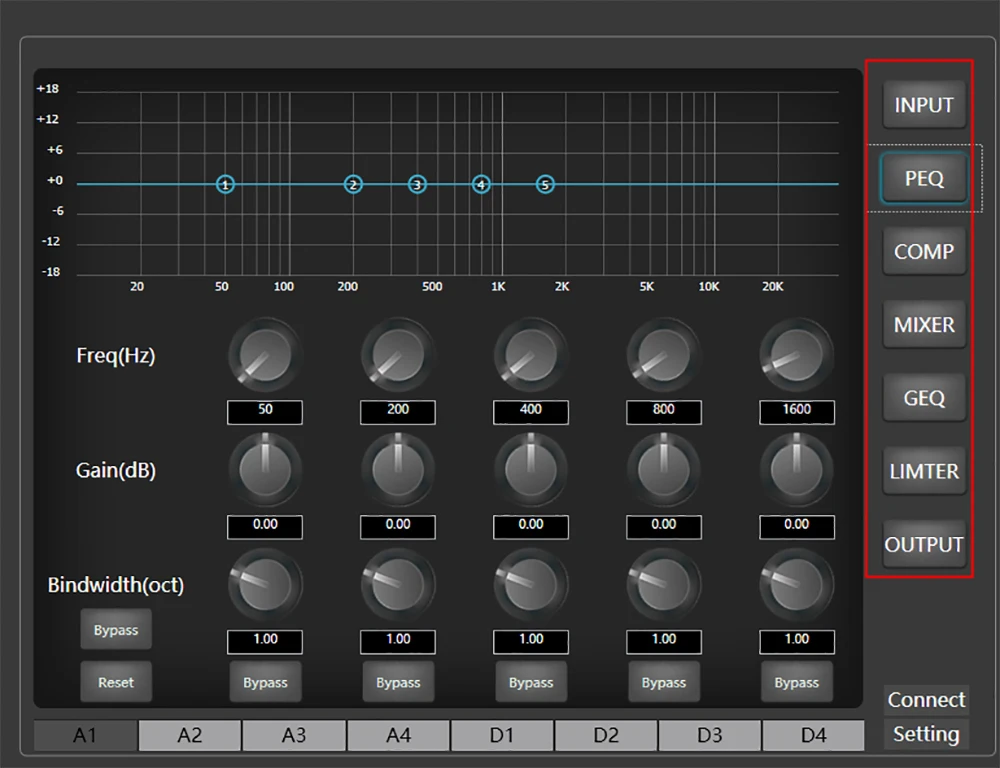Open the Setting option
The image size is (1000, 768).
[x=926, y=734]
